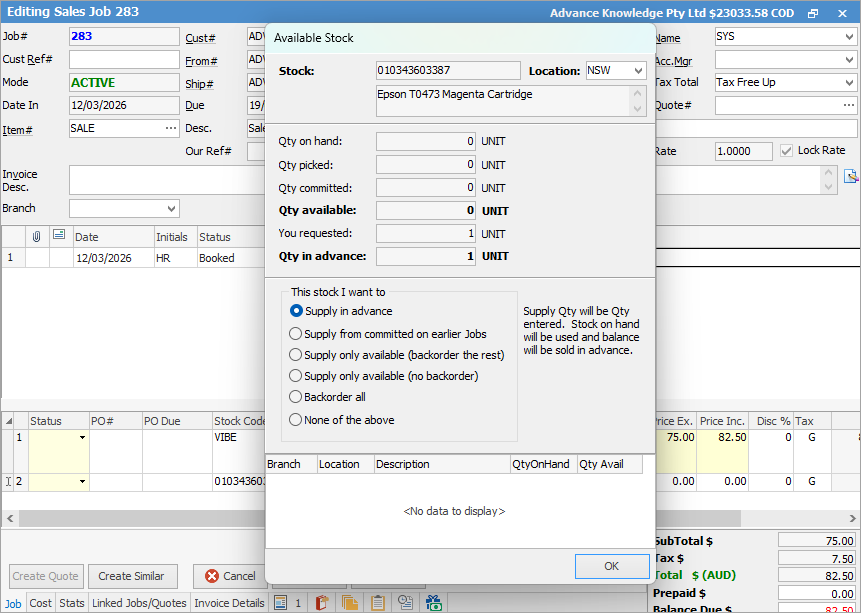
Task: Click the Item# ellipsis lookup button
Action: pos(171,129)
